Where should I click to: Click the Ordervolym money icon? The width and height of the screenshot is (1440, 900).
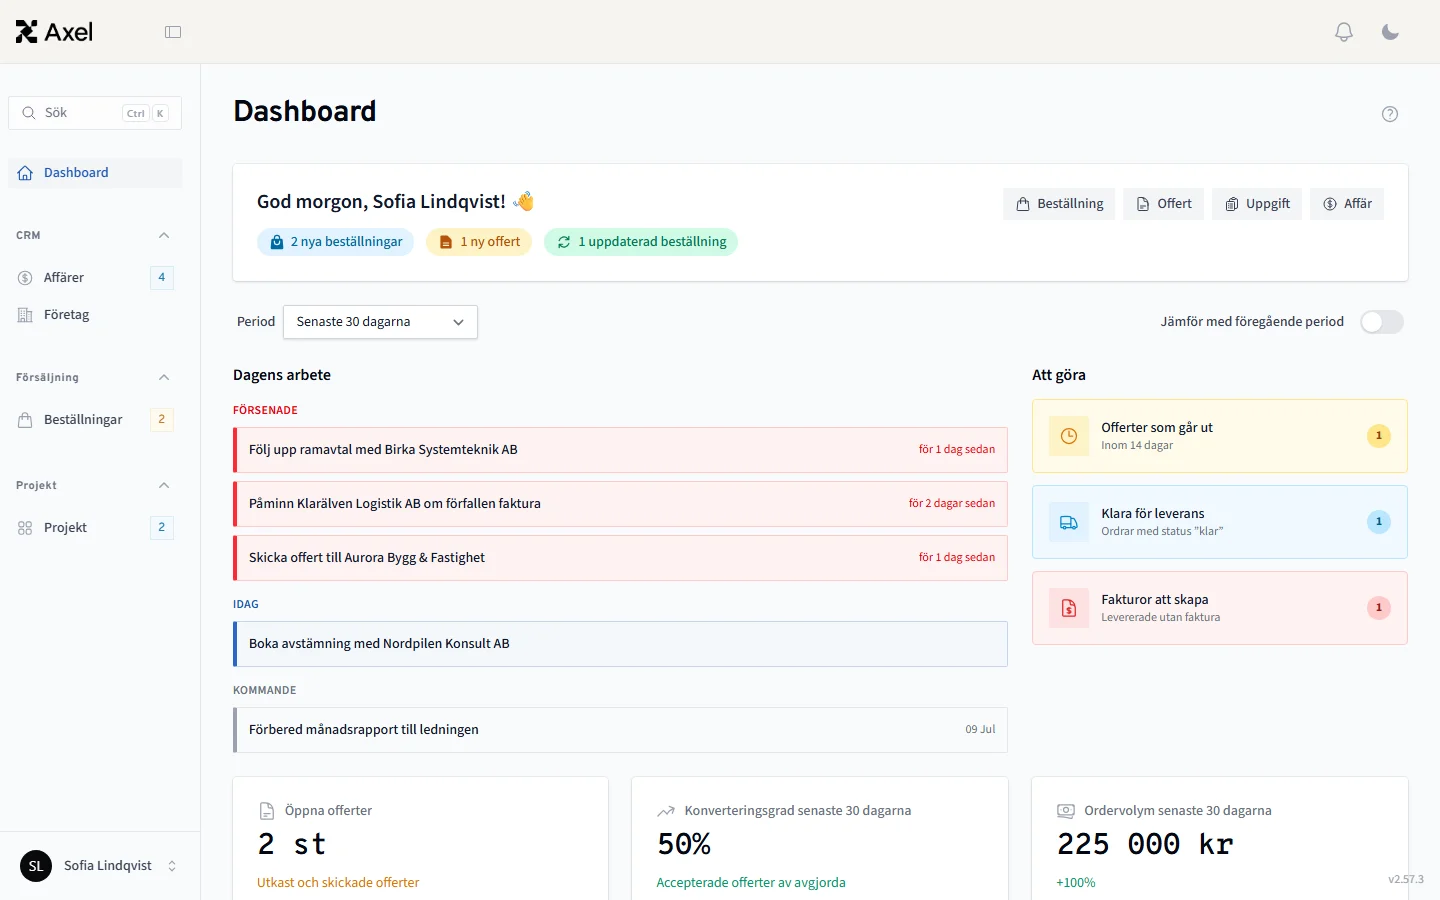click(x=1066, y=811)
